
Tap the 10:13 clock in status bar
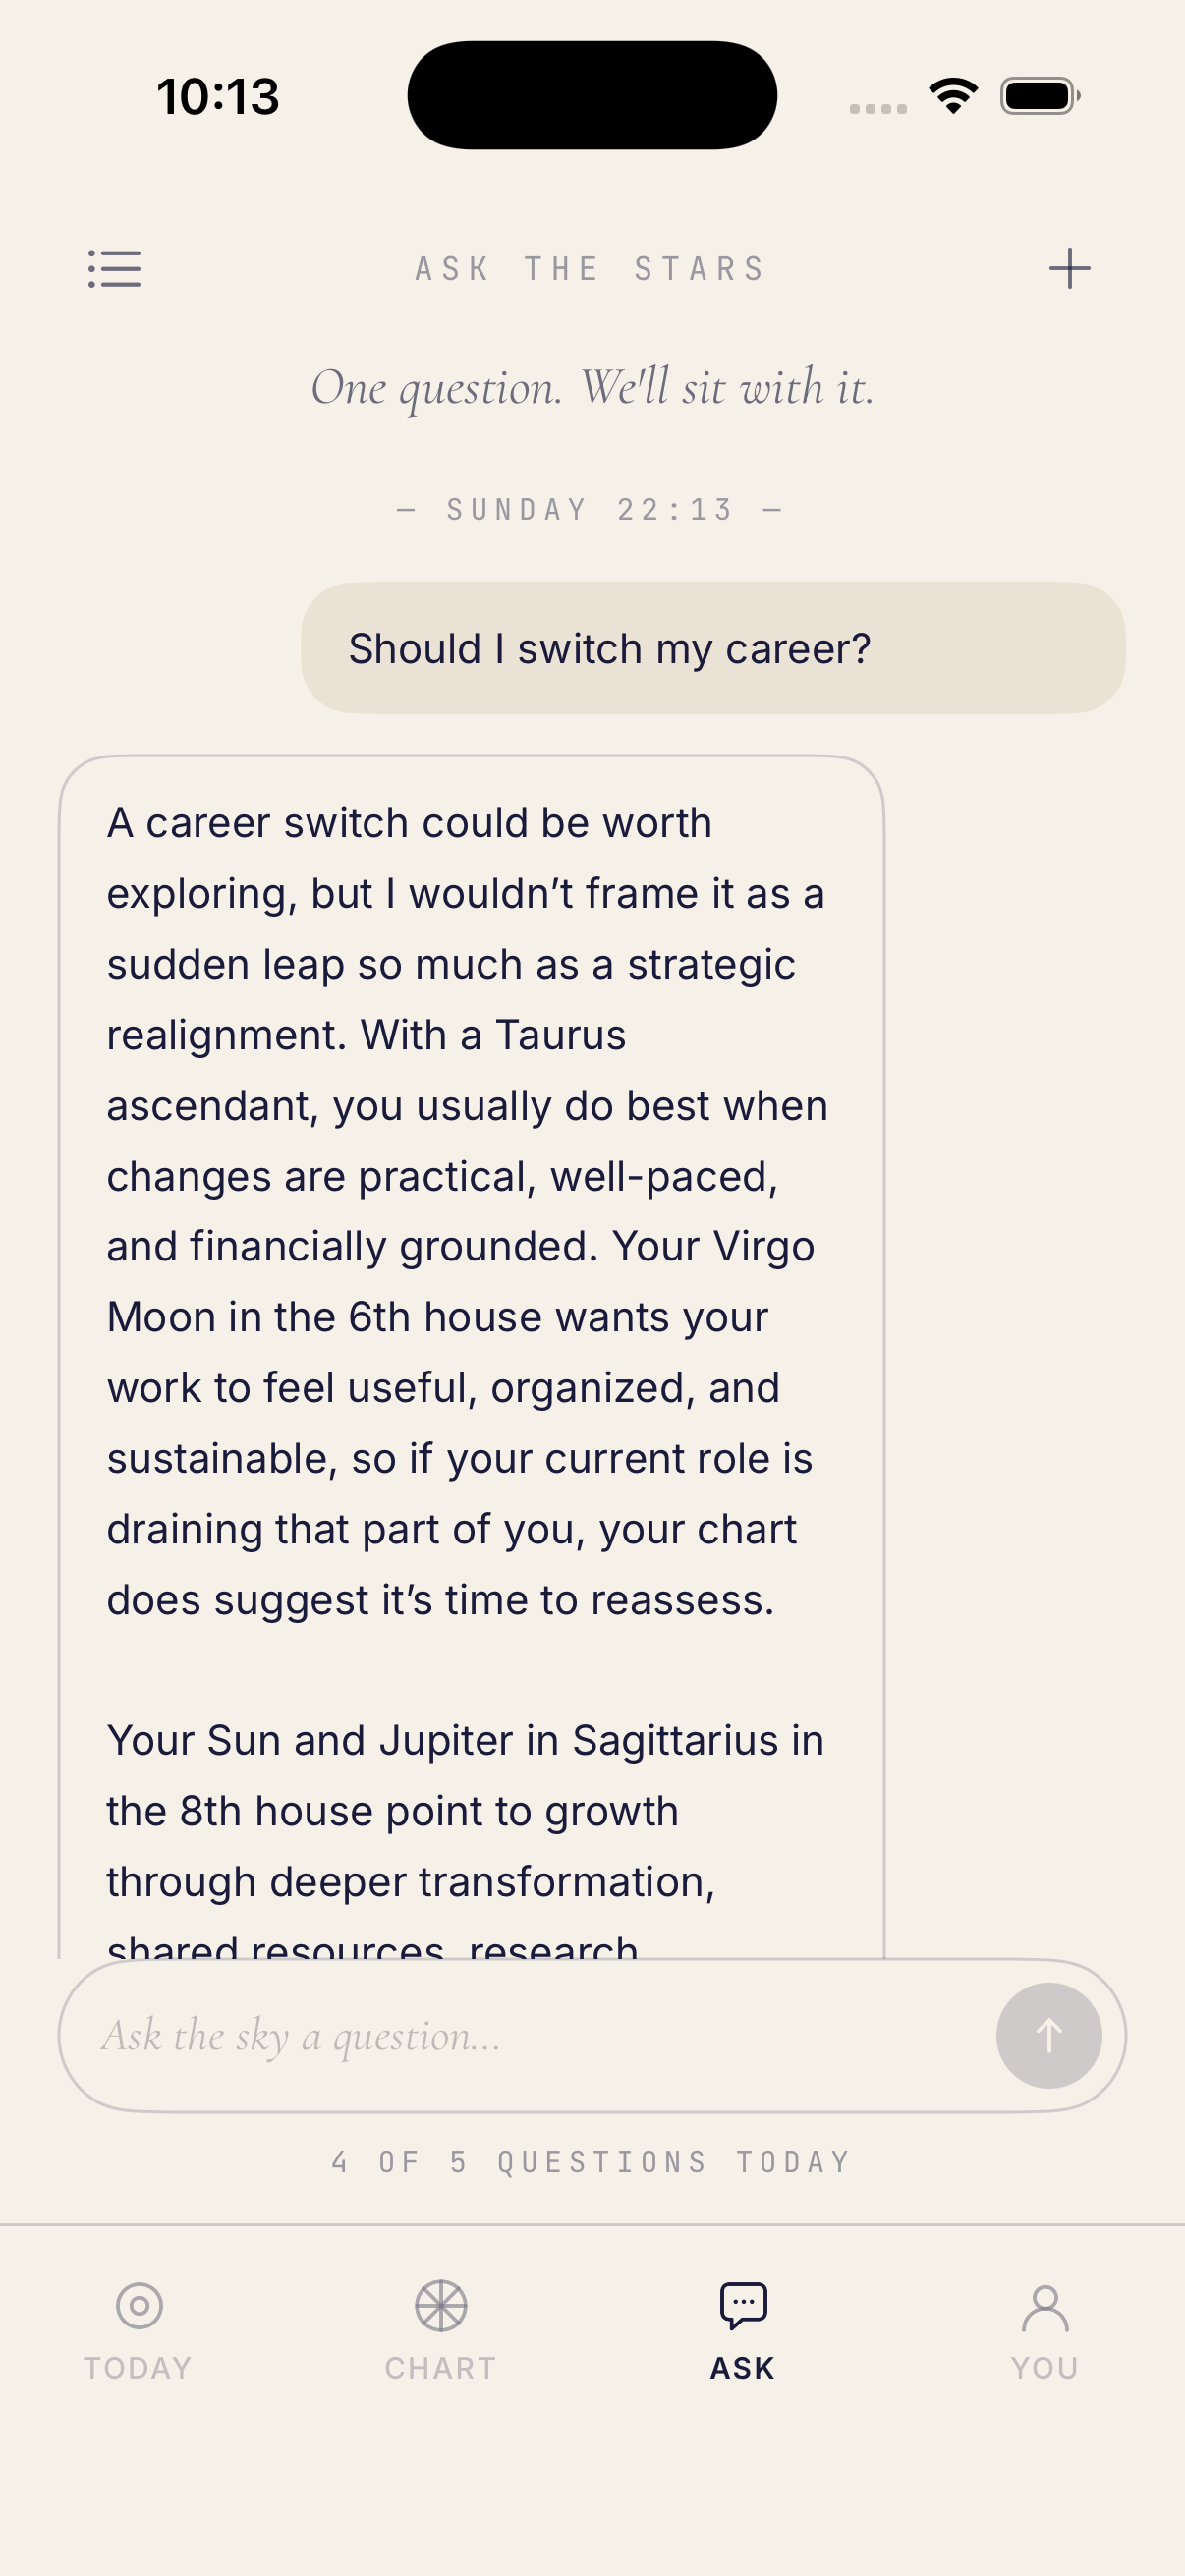pos(218,97)
